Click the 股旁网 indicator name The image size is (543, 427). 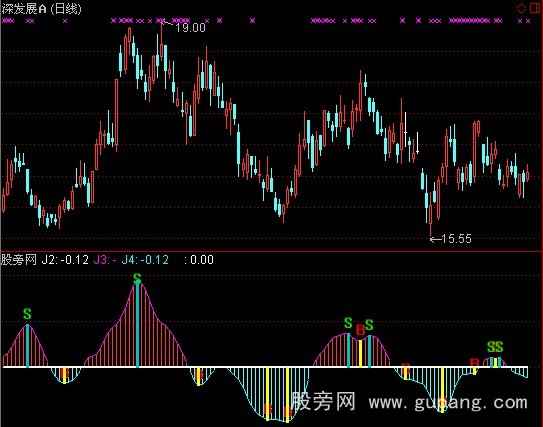click(x=19, y=259)
